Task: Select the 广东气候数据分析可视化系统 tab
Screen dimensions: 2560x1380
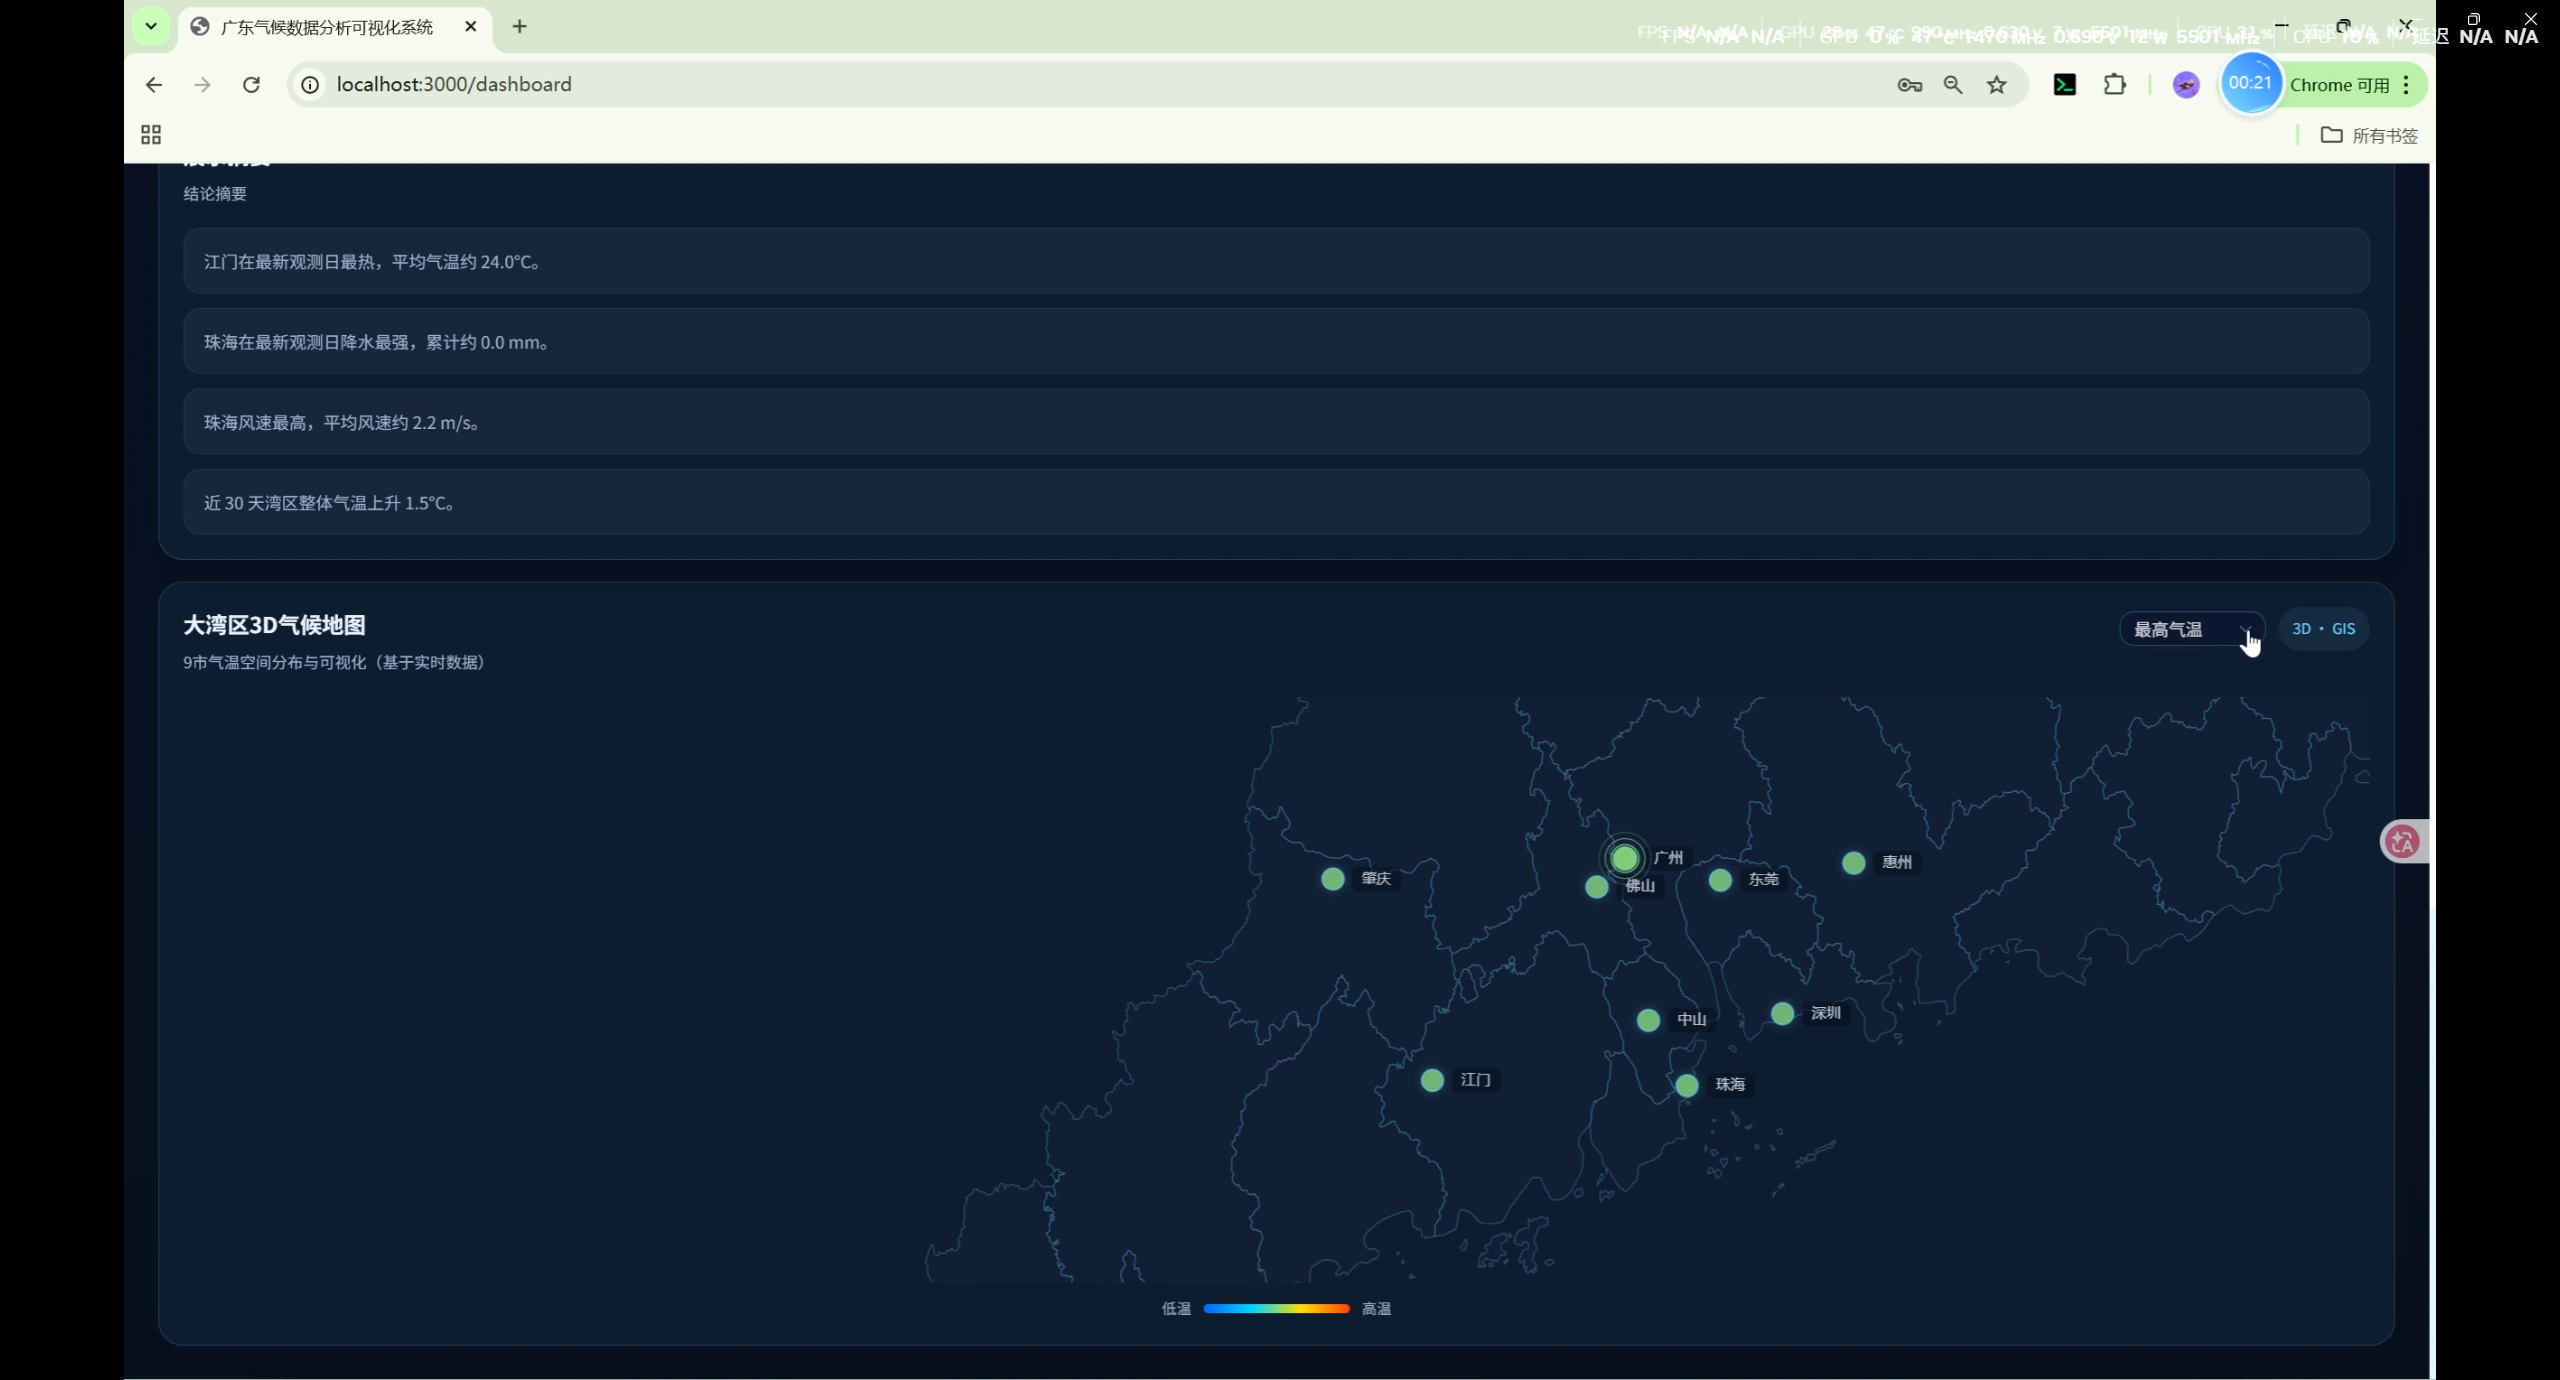Action: point(327,27)
